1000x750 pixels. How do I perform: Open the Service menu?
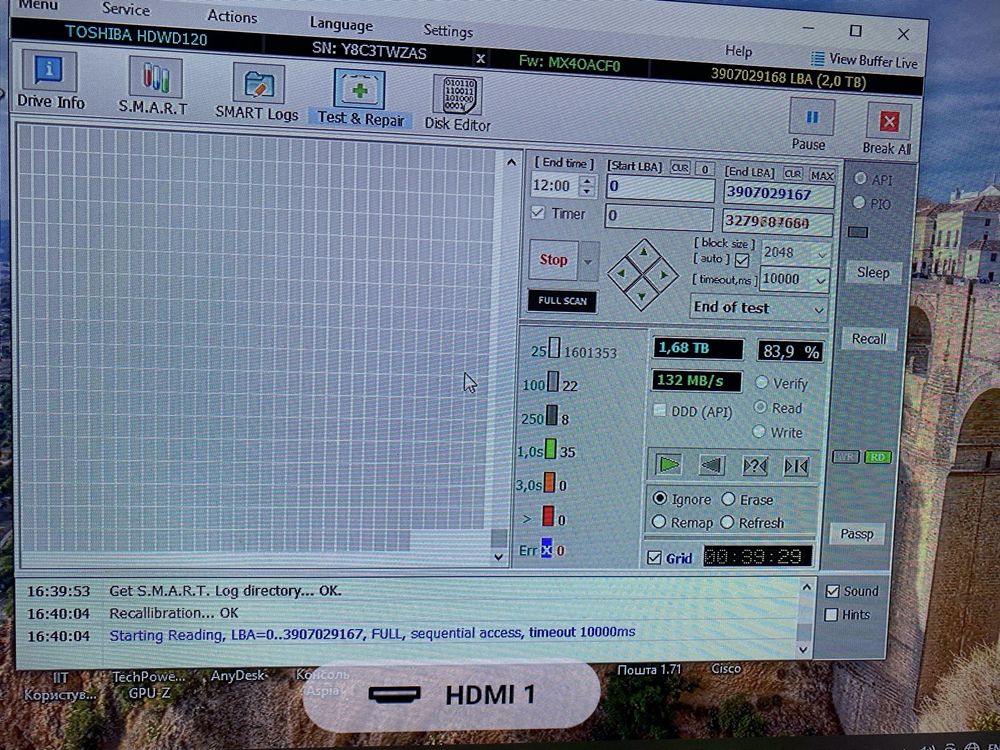click(126, 9)
